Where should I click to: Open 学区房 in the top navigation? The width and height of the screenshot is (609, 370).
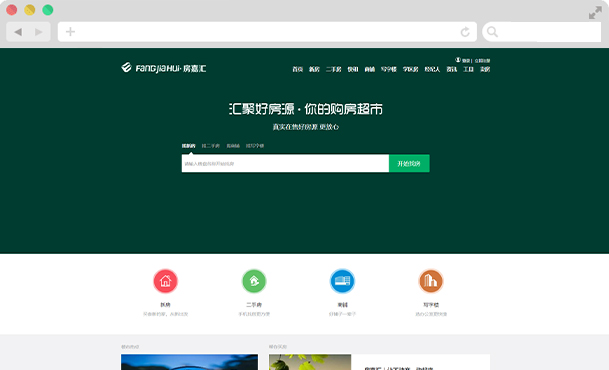click(410, 69)
